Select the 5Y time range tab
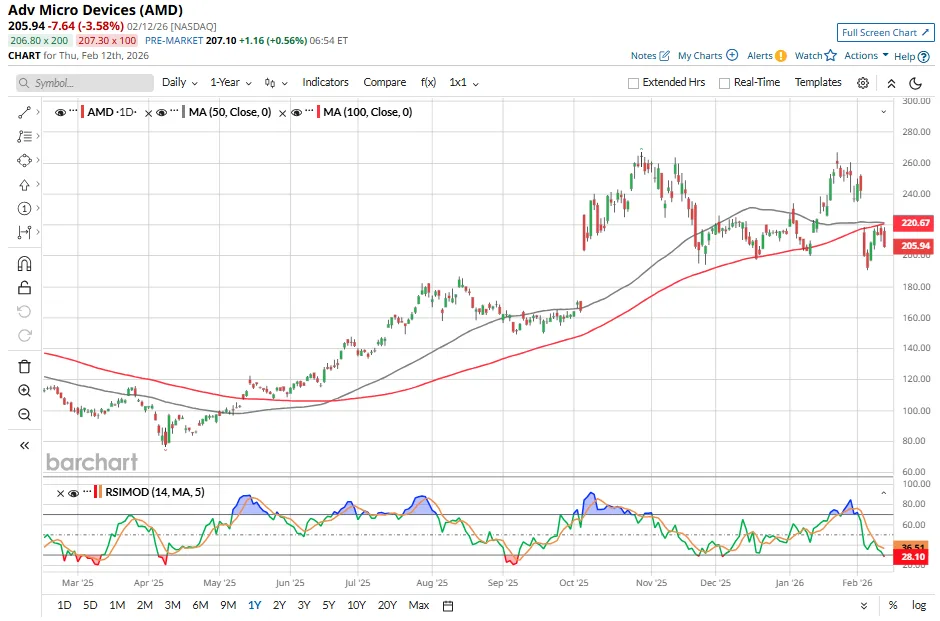 tap(328, 605)
